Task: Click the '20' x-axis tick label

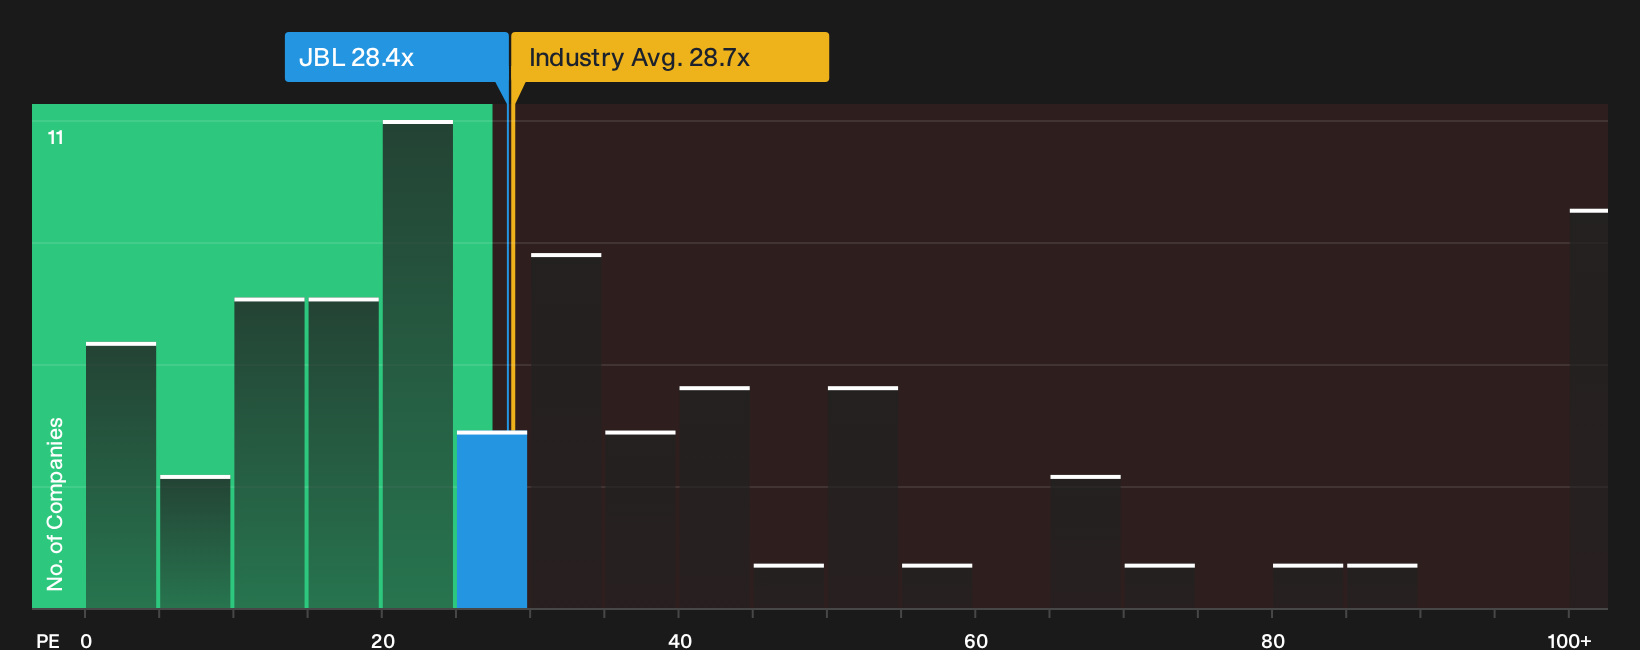Action: (383, 641)
